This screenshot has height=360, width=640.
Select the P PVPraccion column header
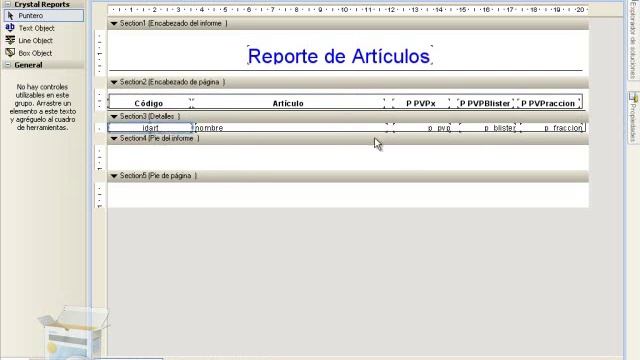tap(549, 103)
